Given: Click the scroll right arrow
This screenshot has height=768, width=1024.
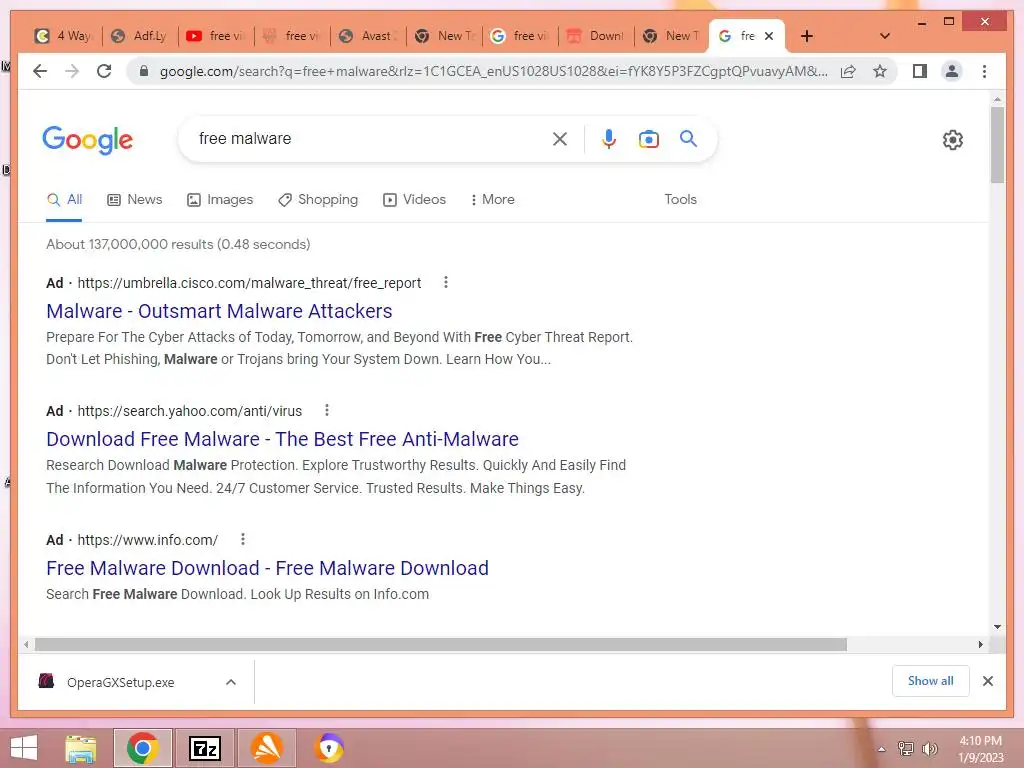Looking at the screenshot, I should [x=980, y=645].
